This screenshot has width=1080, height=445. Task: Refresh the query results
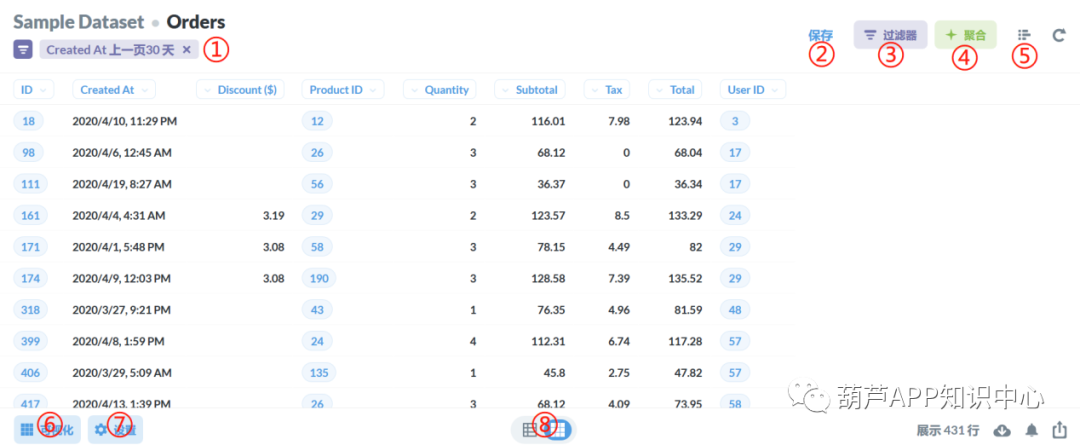[x=1059, y=34]
